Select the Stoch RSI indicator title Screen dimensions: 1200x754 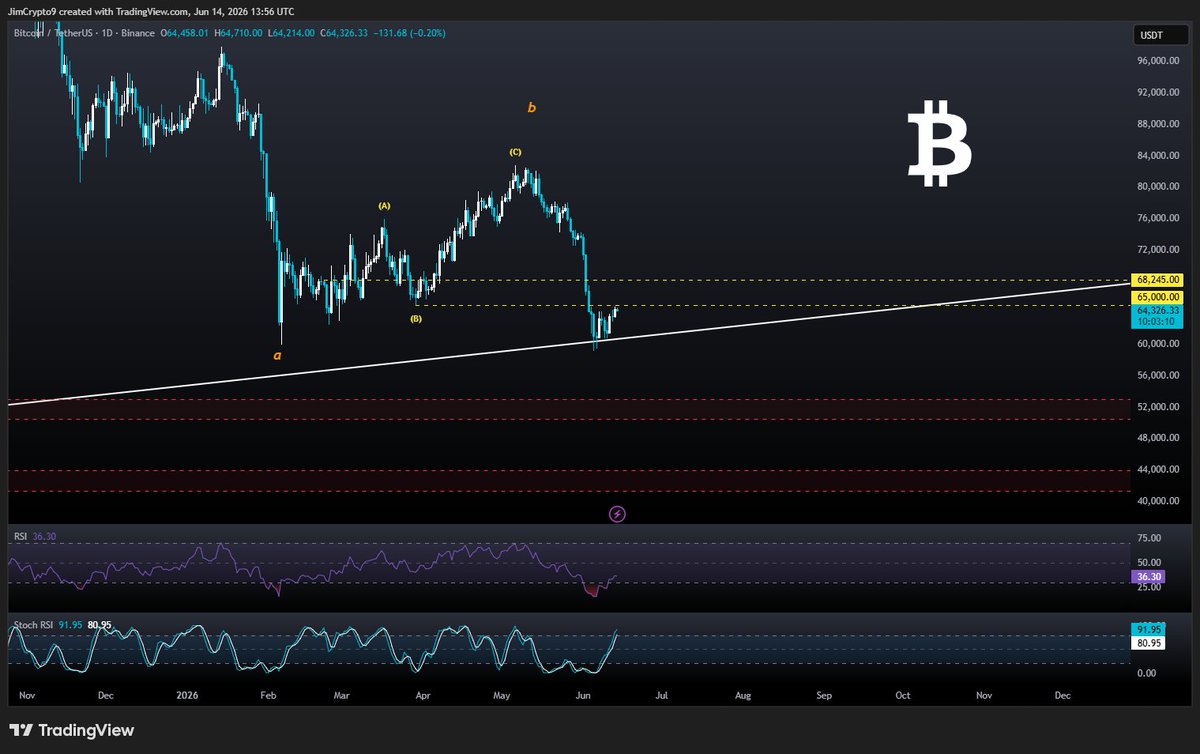[x=35, y=625]
